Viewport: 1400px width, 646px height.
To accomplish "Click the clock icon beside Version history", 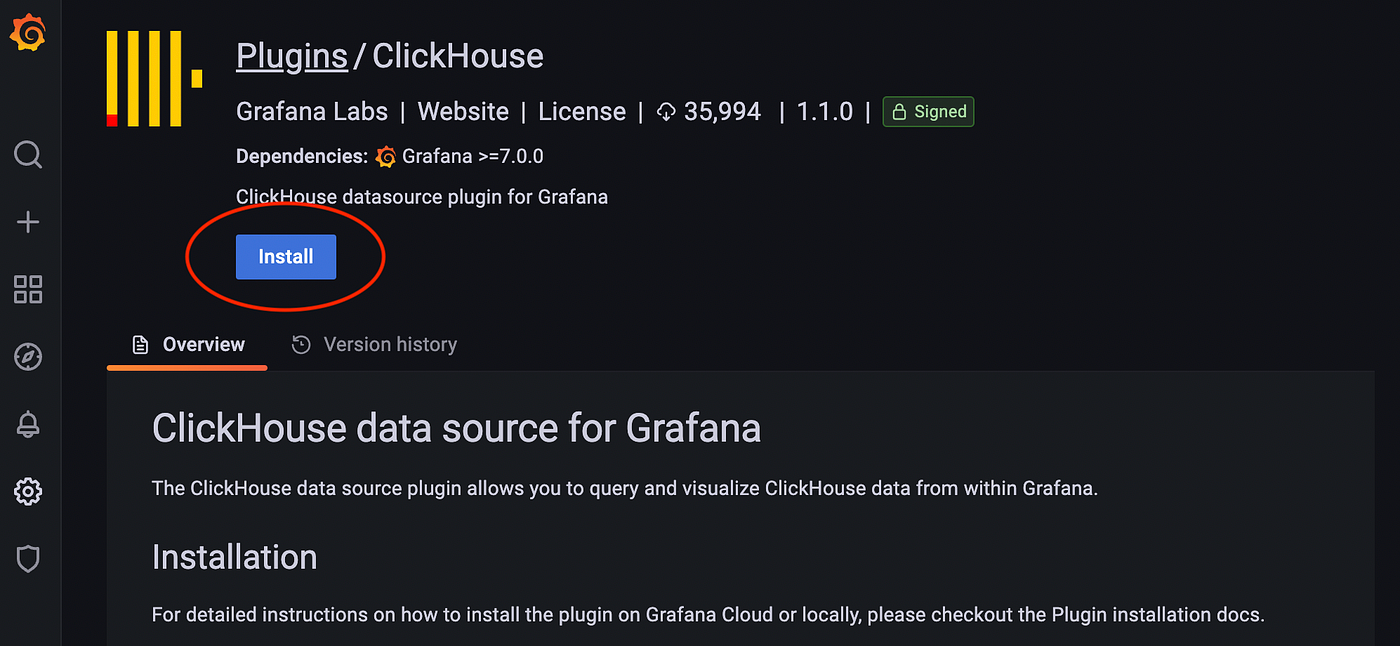I will click(301, 344).
